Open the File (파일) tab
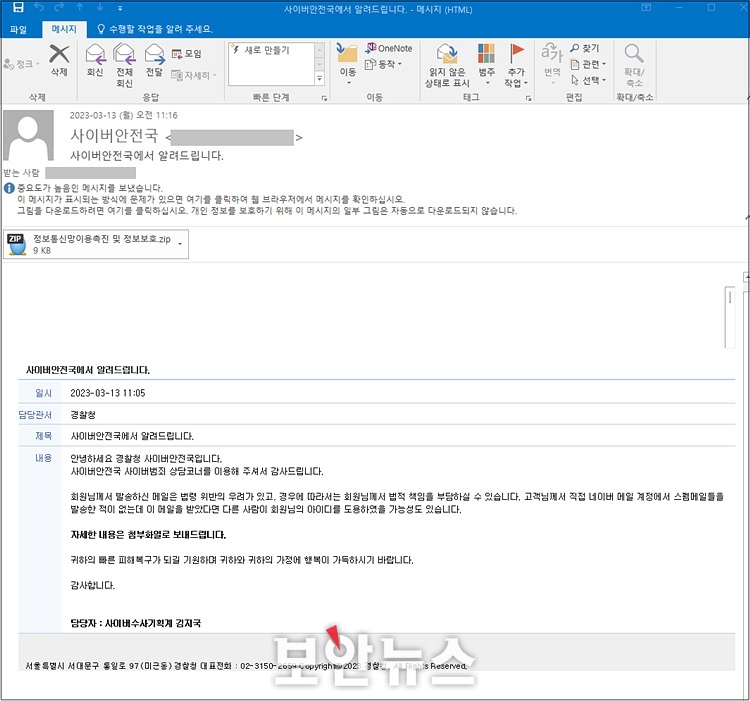 click(x=19, y=30)
